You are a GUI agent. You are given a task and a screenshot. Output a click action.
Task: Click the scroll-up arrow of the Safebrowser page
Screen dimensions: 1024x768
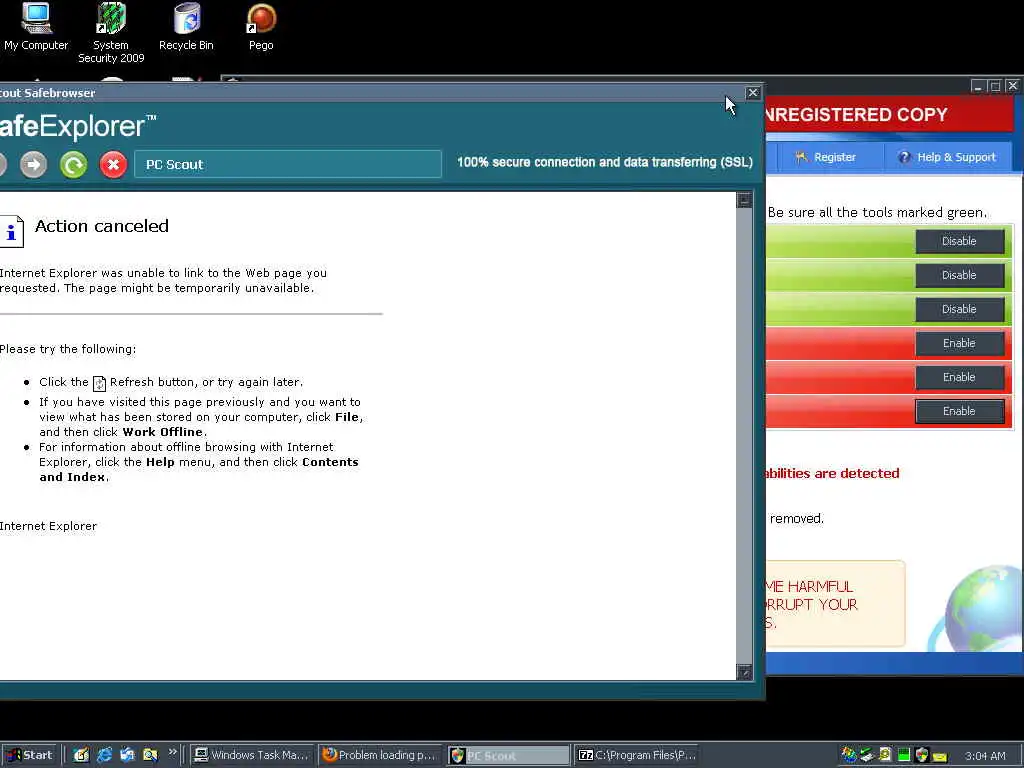pos(744,200)
